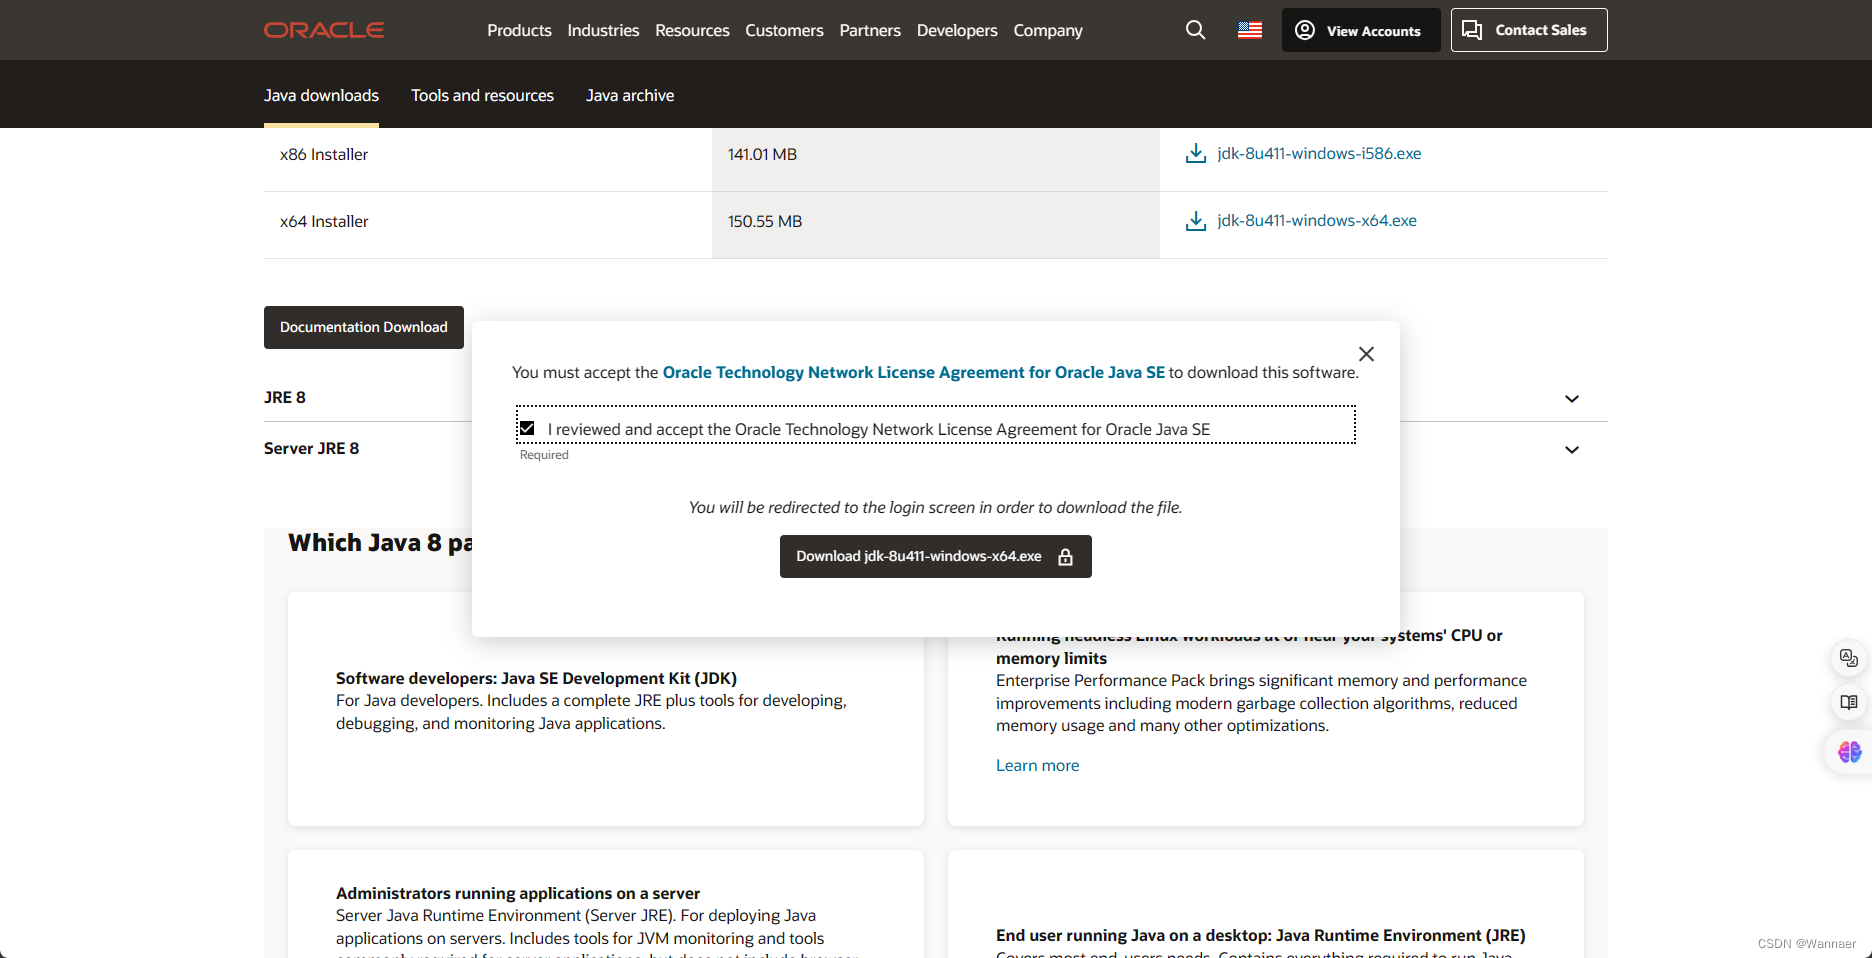The image size is (1872, 958).
Task: Click download icon beside jdk-8u411-windows-i586.exe
Action: tap(1195, 153)
